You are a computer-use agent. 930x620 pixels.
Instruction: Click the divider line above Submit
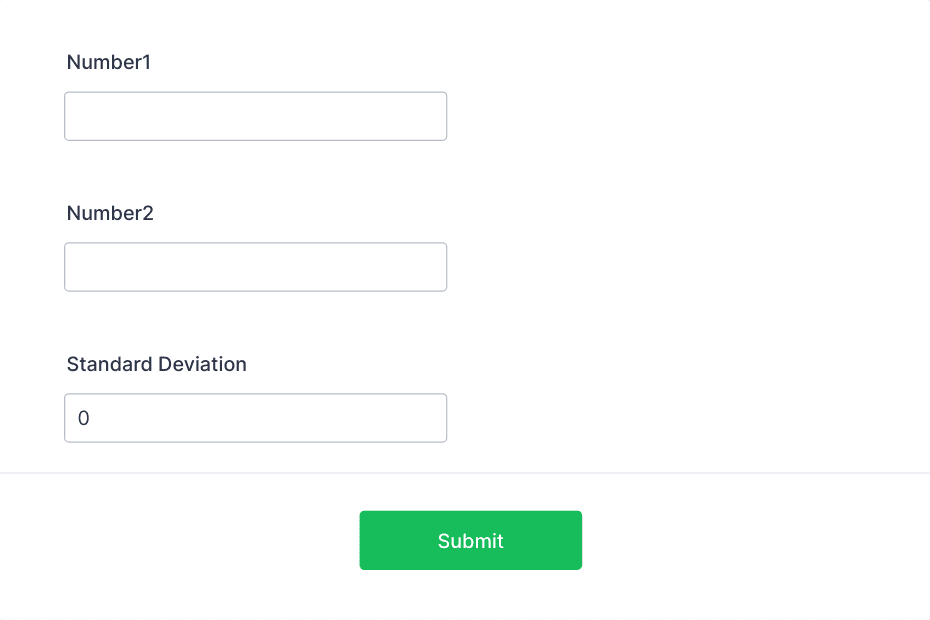pos(465,472)
